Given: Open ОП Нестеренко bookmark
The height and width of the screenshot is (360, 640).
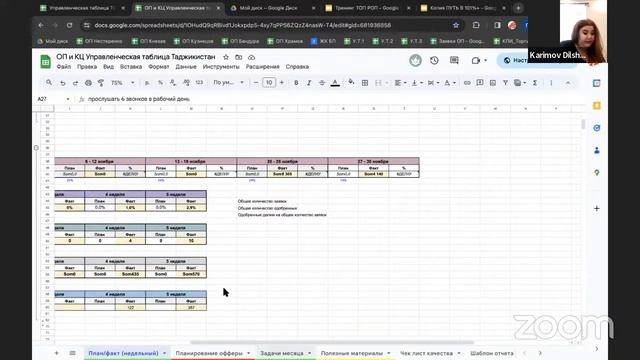Looking at the screenshot, I should tap(99, 41).
